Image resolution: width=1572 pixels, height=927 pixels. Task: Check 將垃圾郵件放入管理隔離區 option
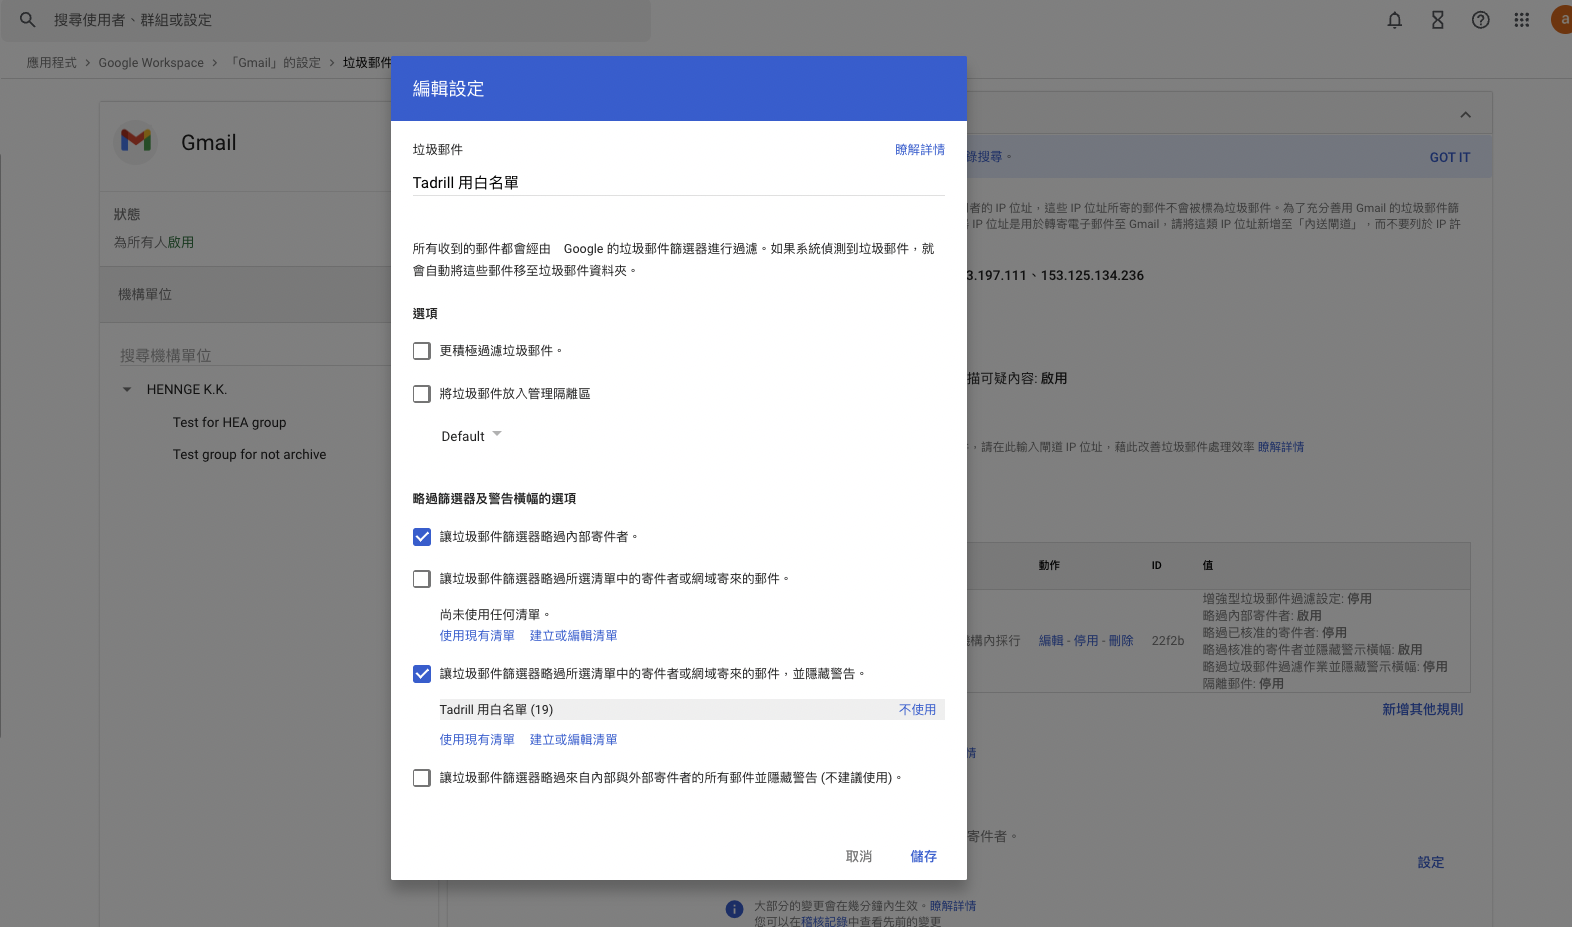pyautogui.click(x=422, y=394)
